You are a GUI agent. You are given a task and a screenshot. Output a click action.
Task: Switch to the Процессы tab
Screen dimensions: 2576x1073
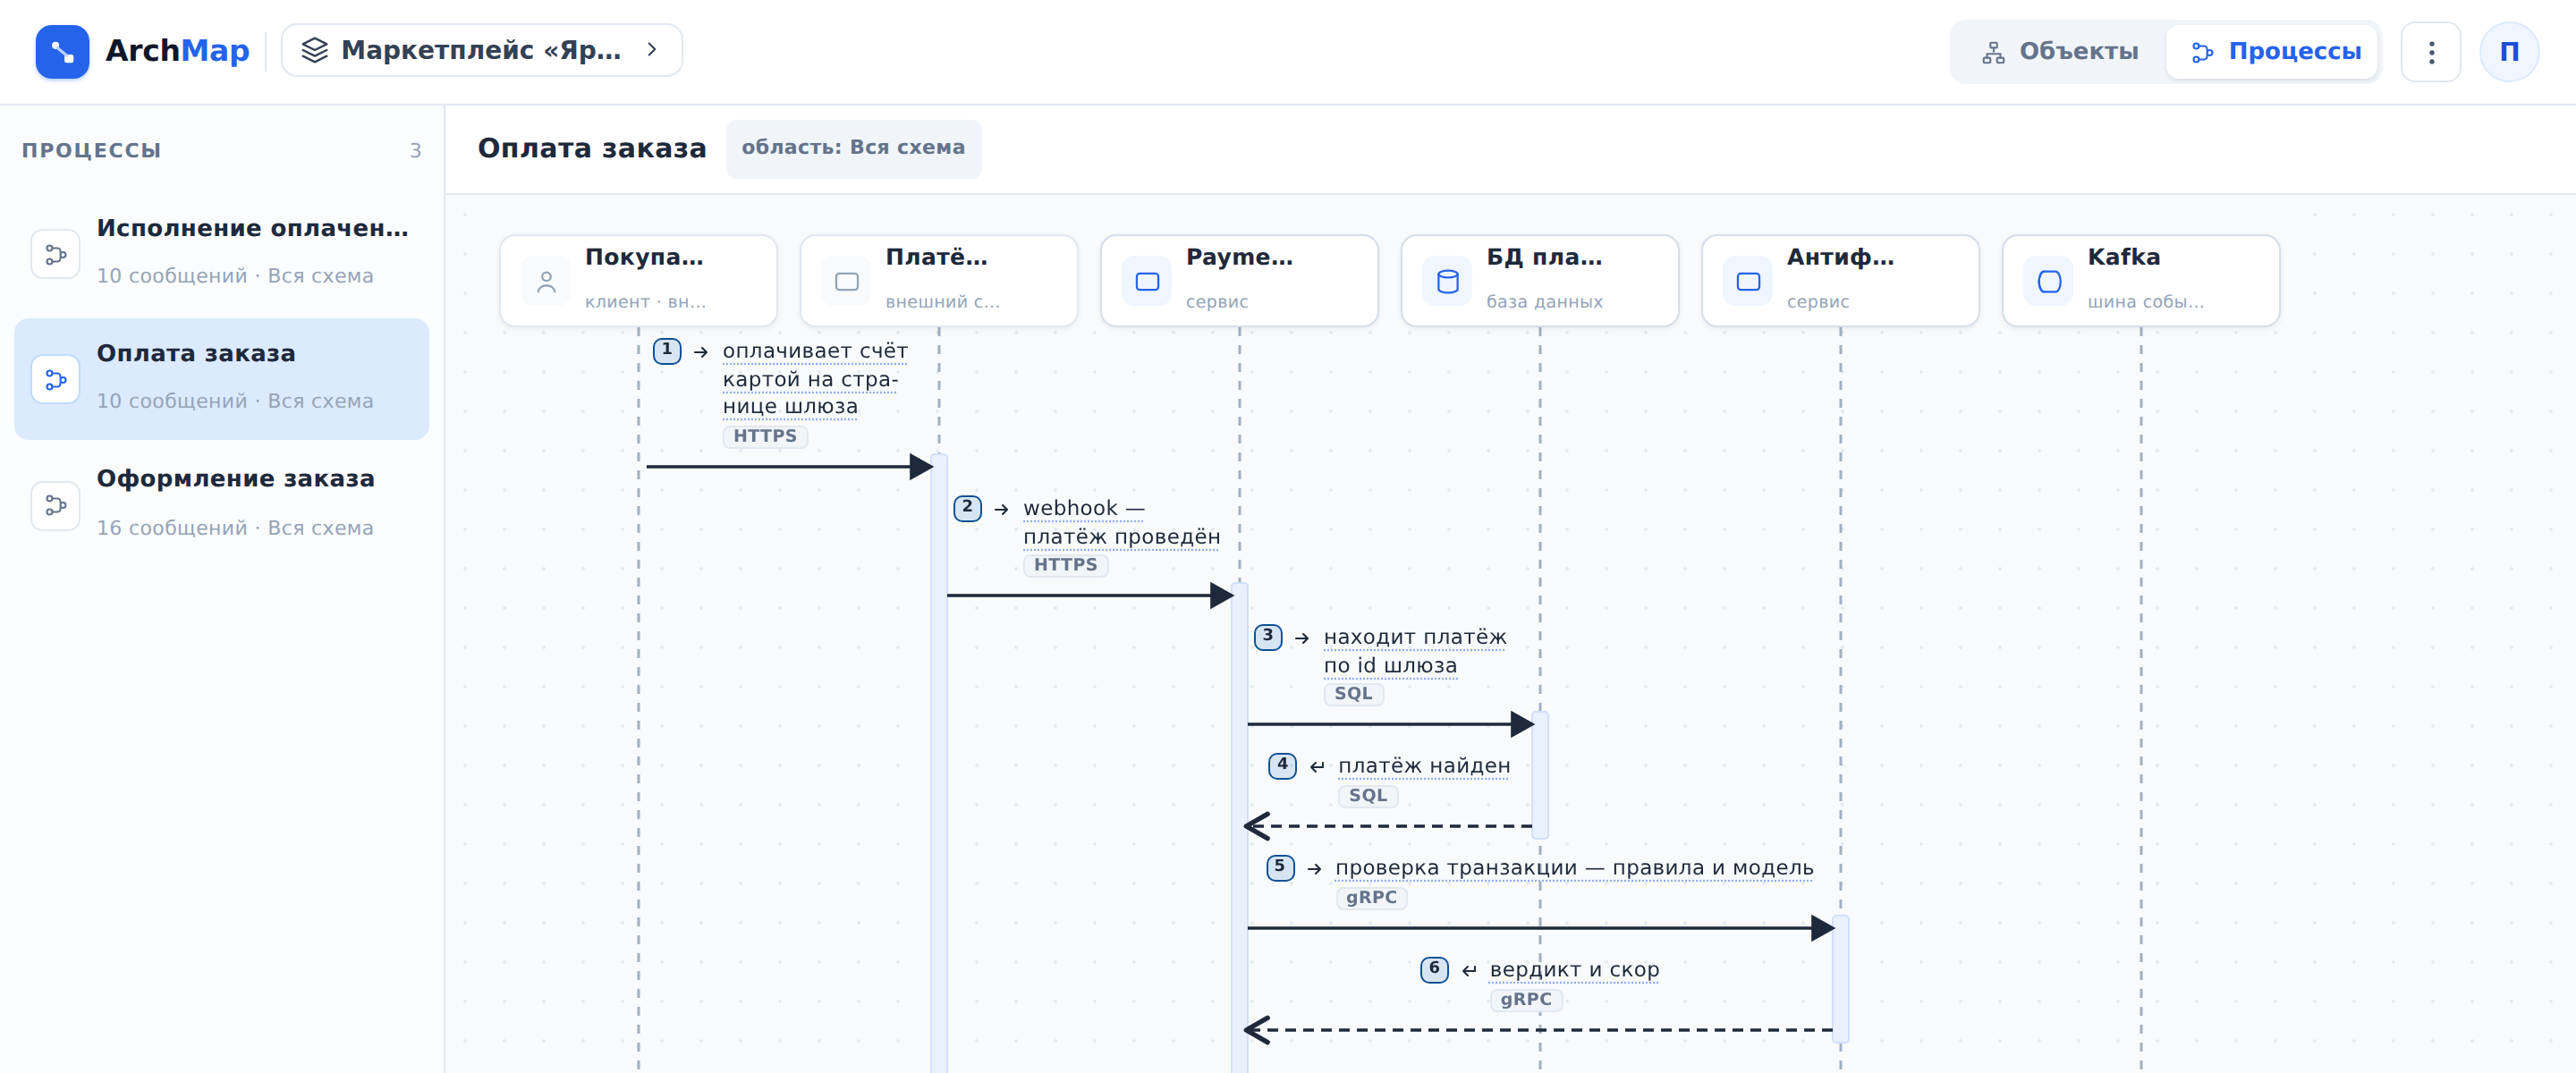point(2274,51)
